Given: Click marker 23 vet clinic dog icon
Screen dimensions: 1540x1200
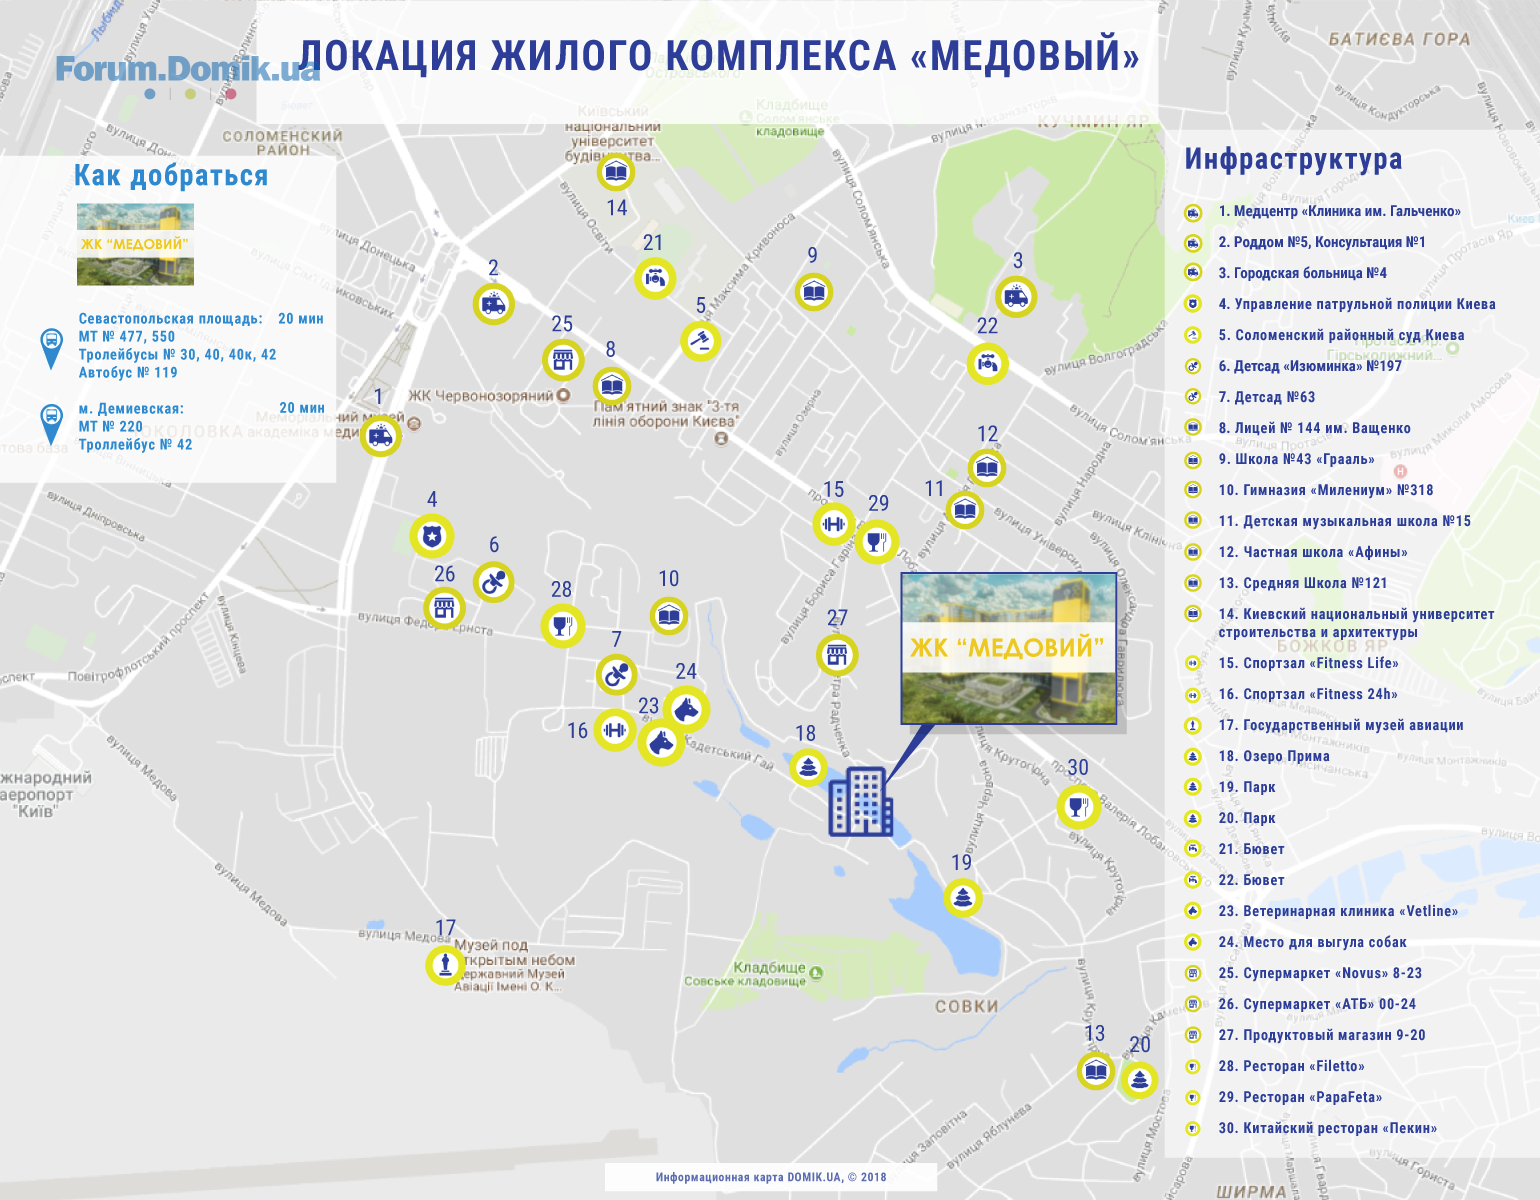Looking at the screenshot, I should [660, 742].
